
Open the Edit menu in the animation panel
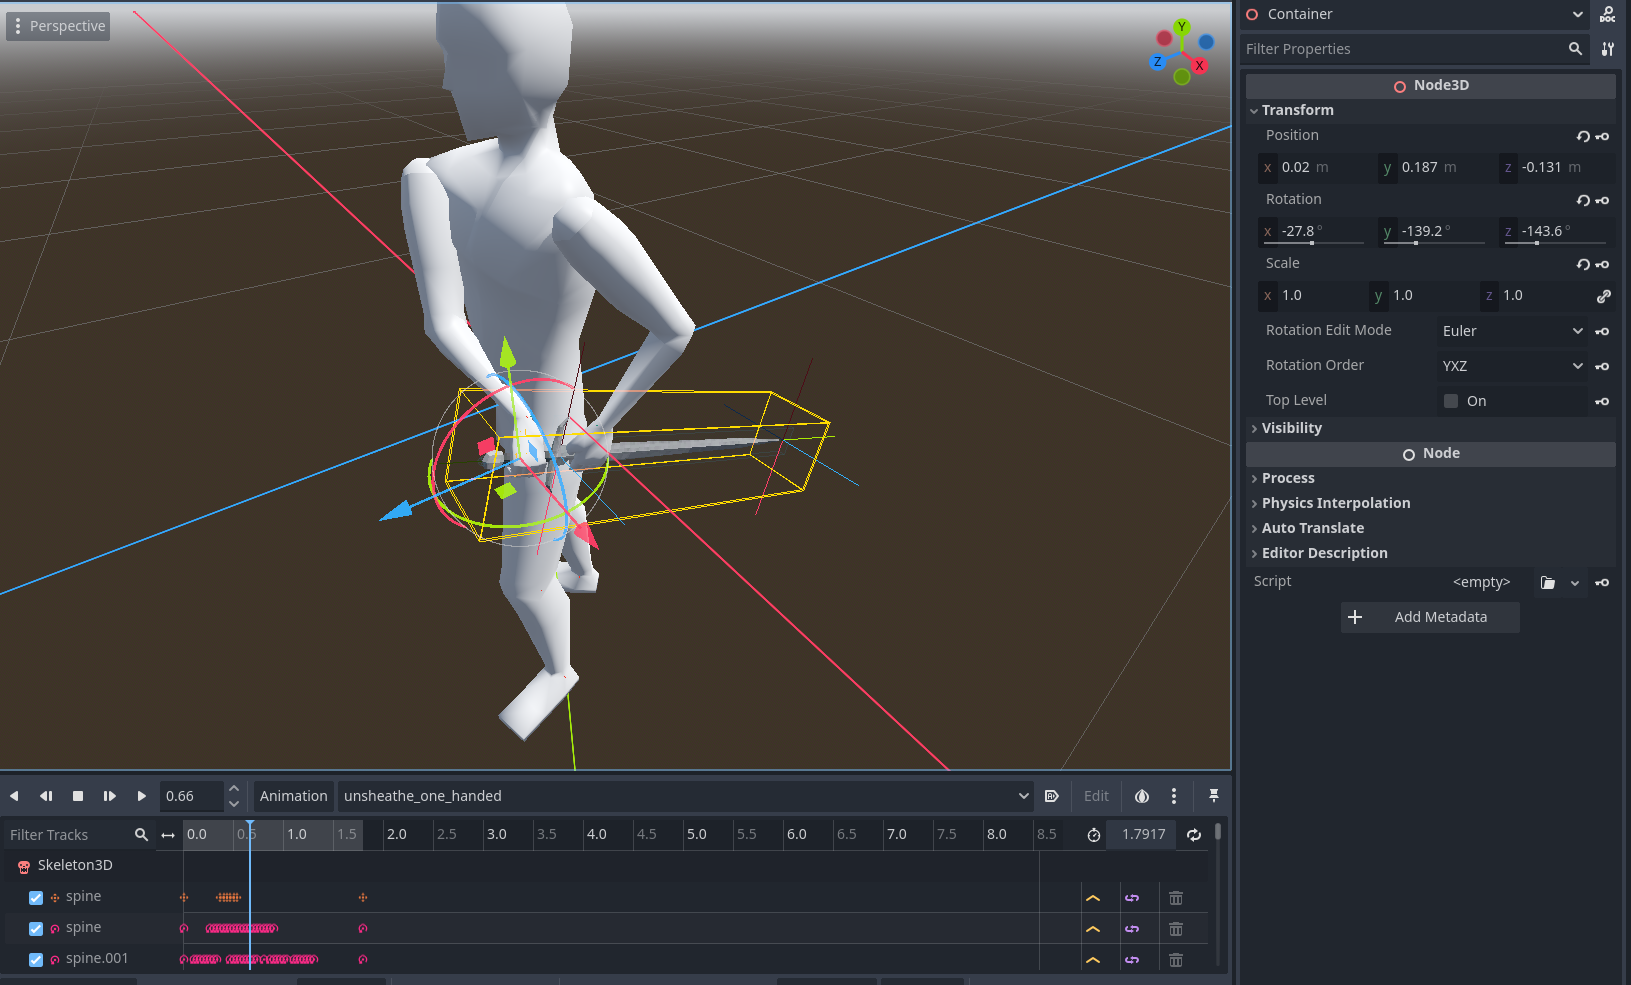[1096, 796]
